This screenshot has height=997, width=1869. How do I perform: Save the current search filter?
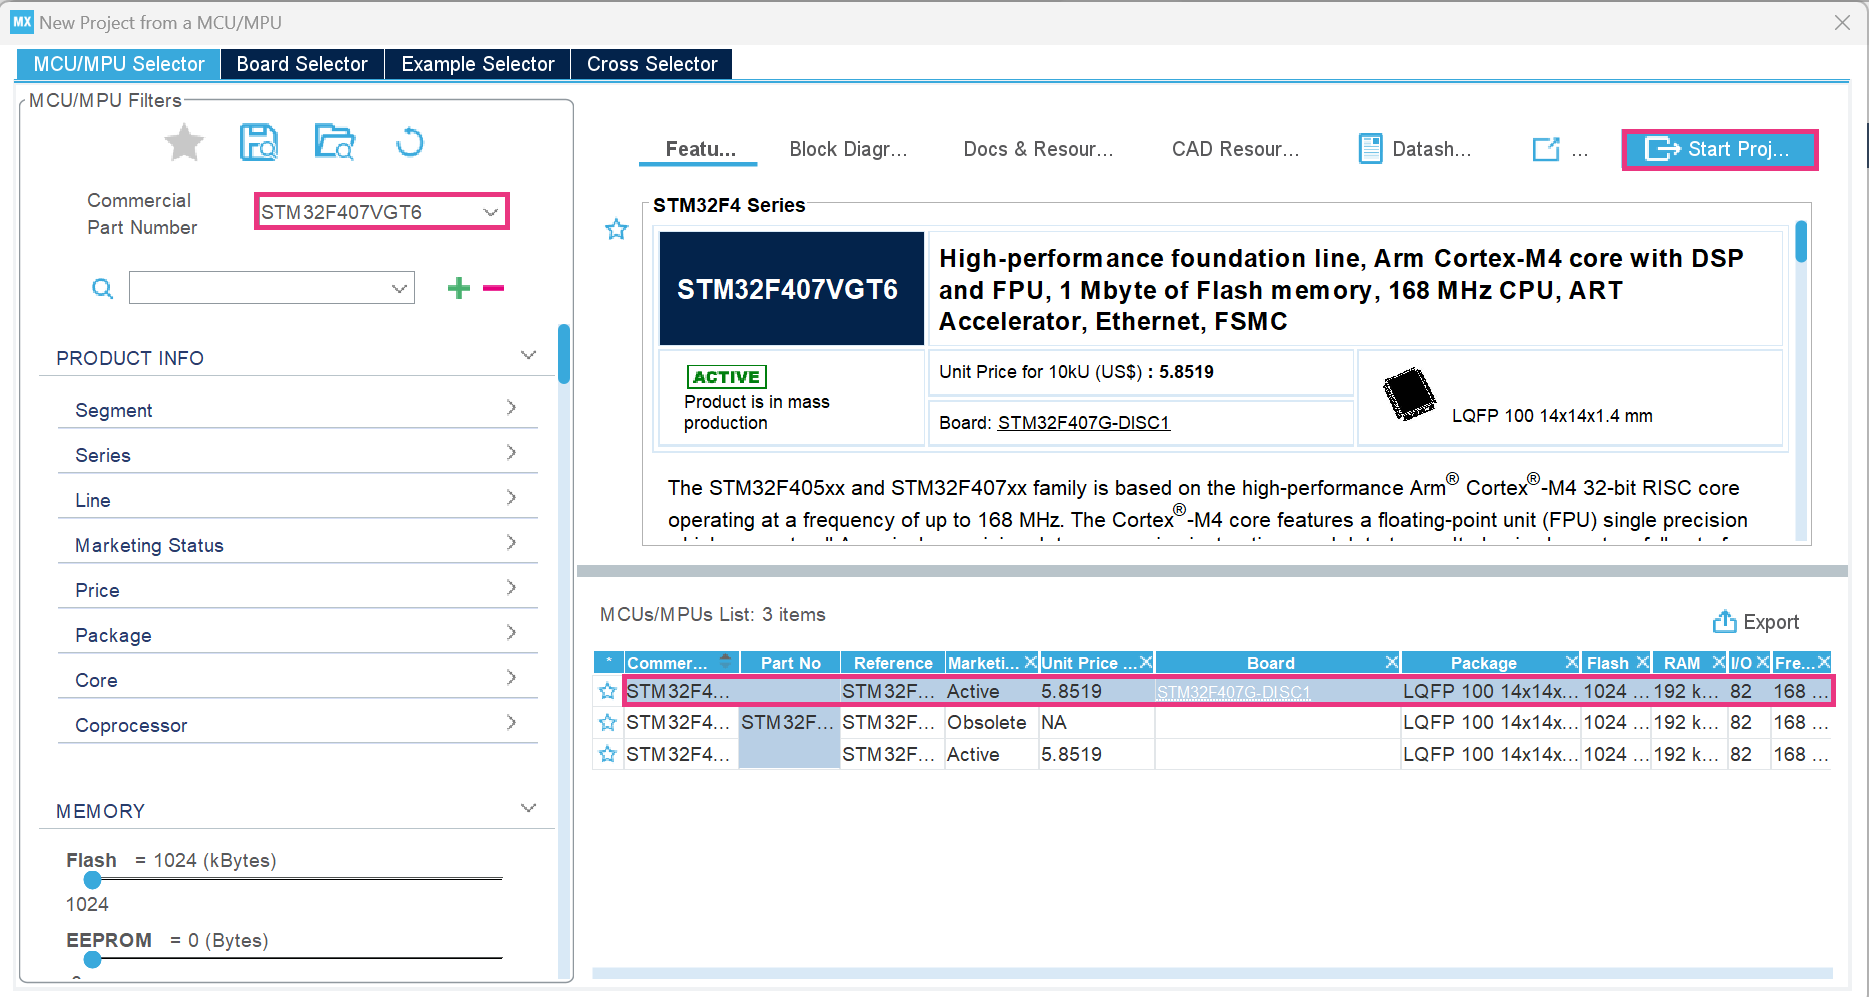pyautogui.click(x=259, y=143)
